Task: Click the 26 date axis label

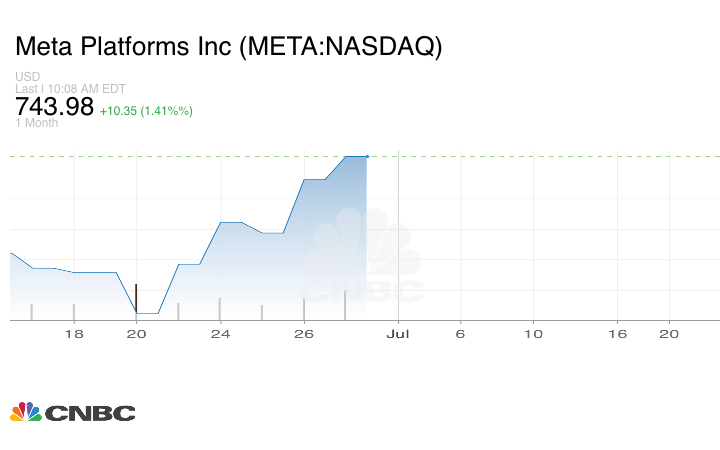Action: [306, 333]
